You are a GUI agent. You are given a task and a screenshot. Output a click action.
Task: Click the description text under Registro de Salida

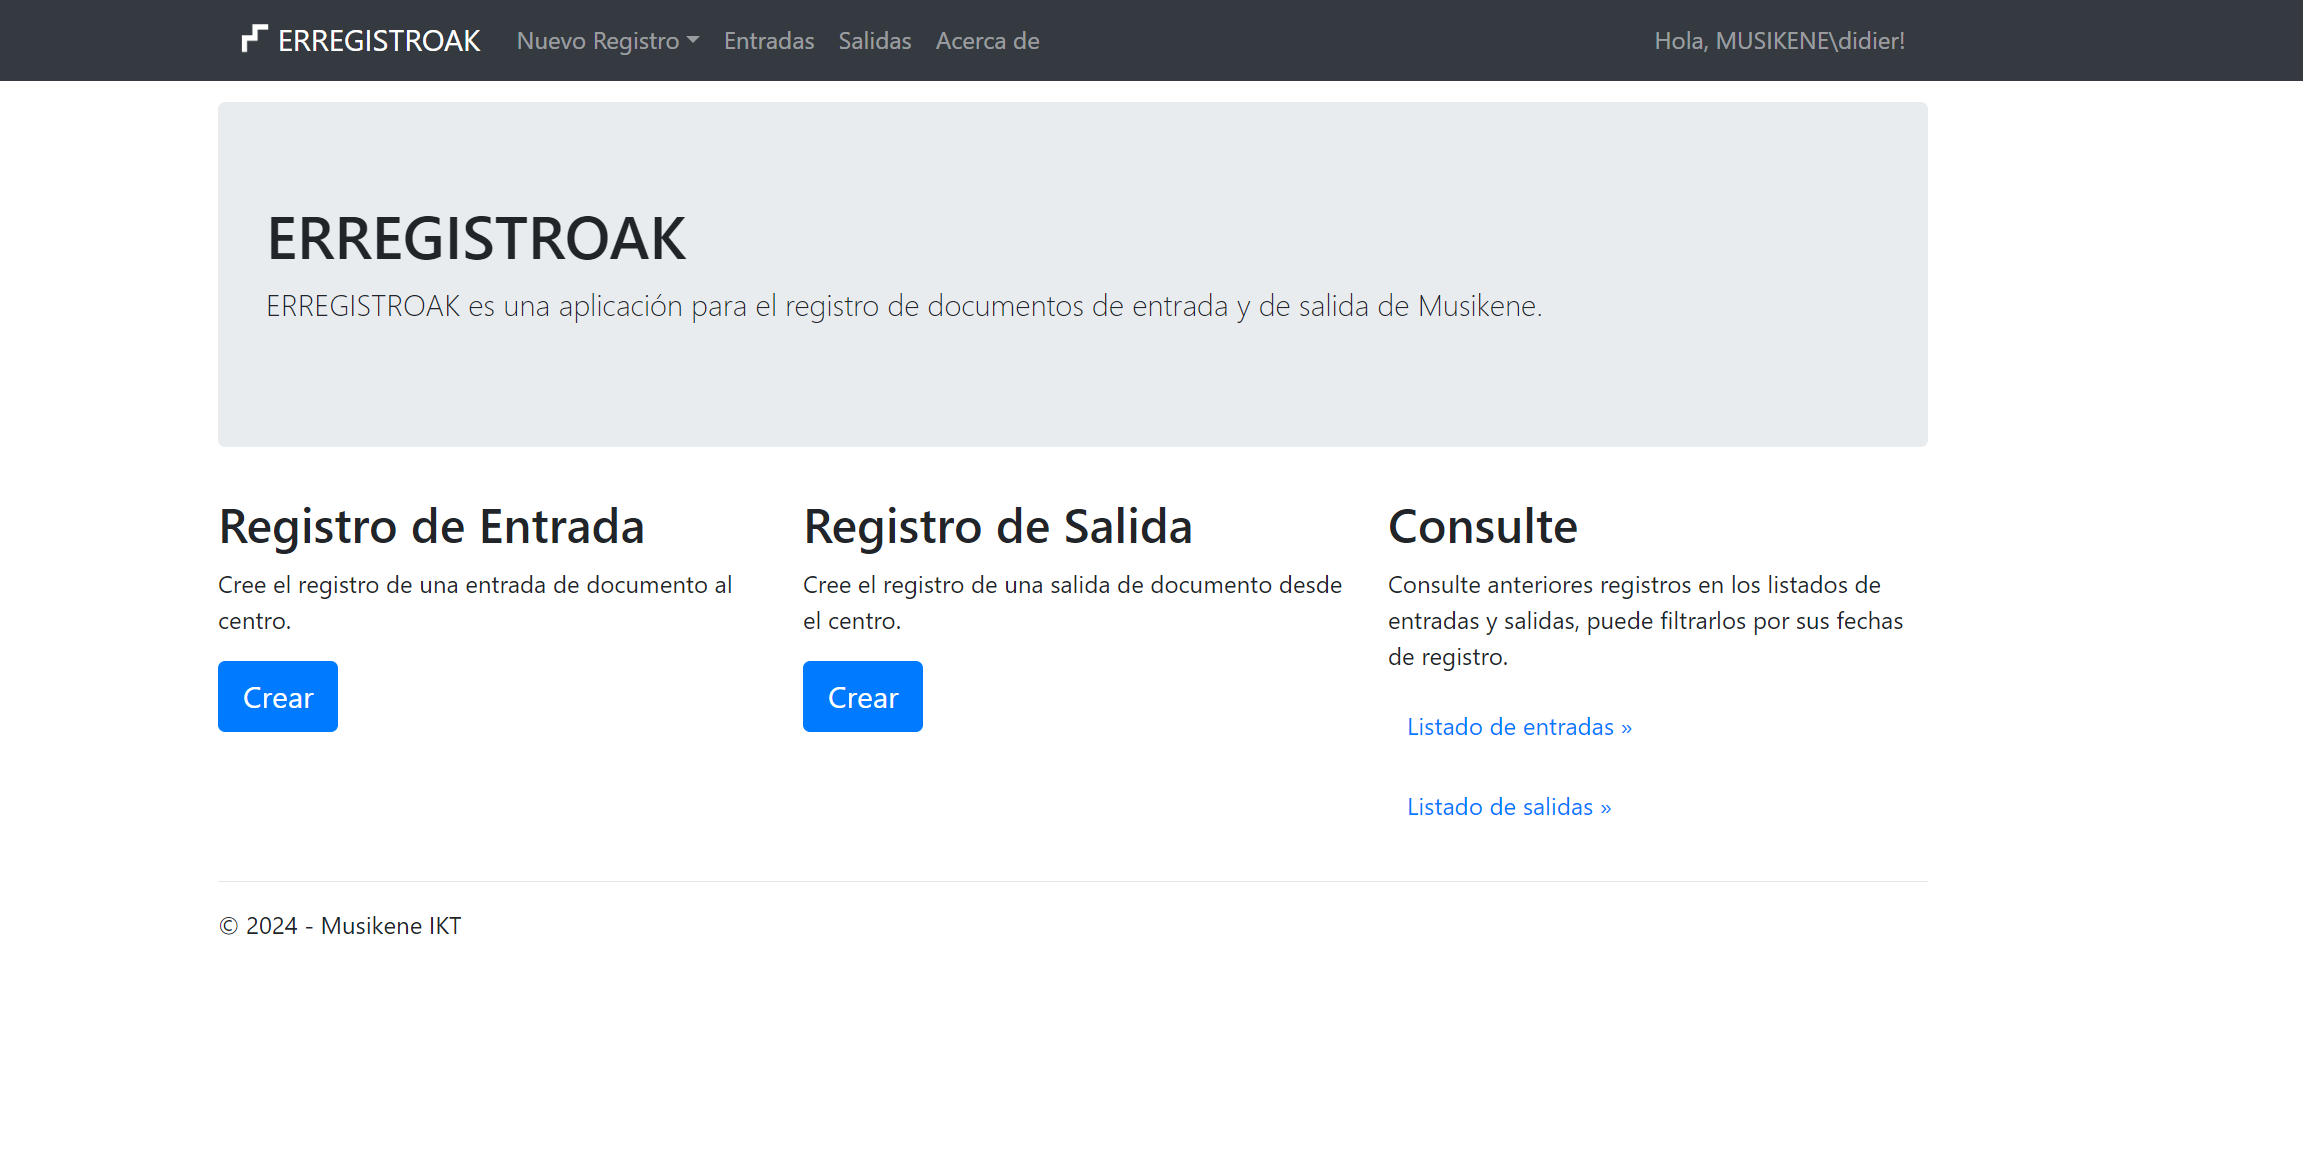(x=1071, y=602)
